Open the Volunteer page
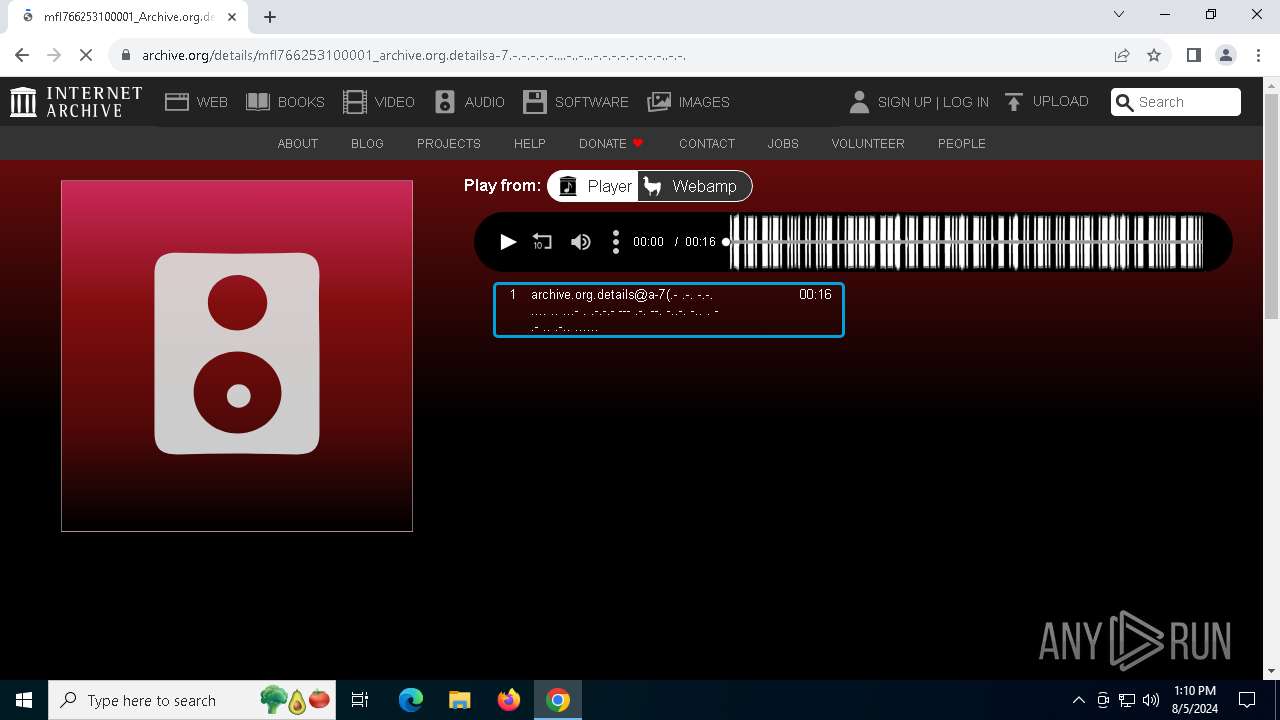 click(868, 143)
